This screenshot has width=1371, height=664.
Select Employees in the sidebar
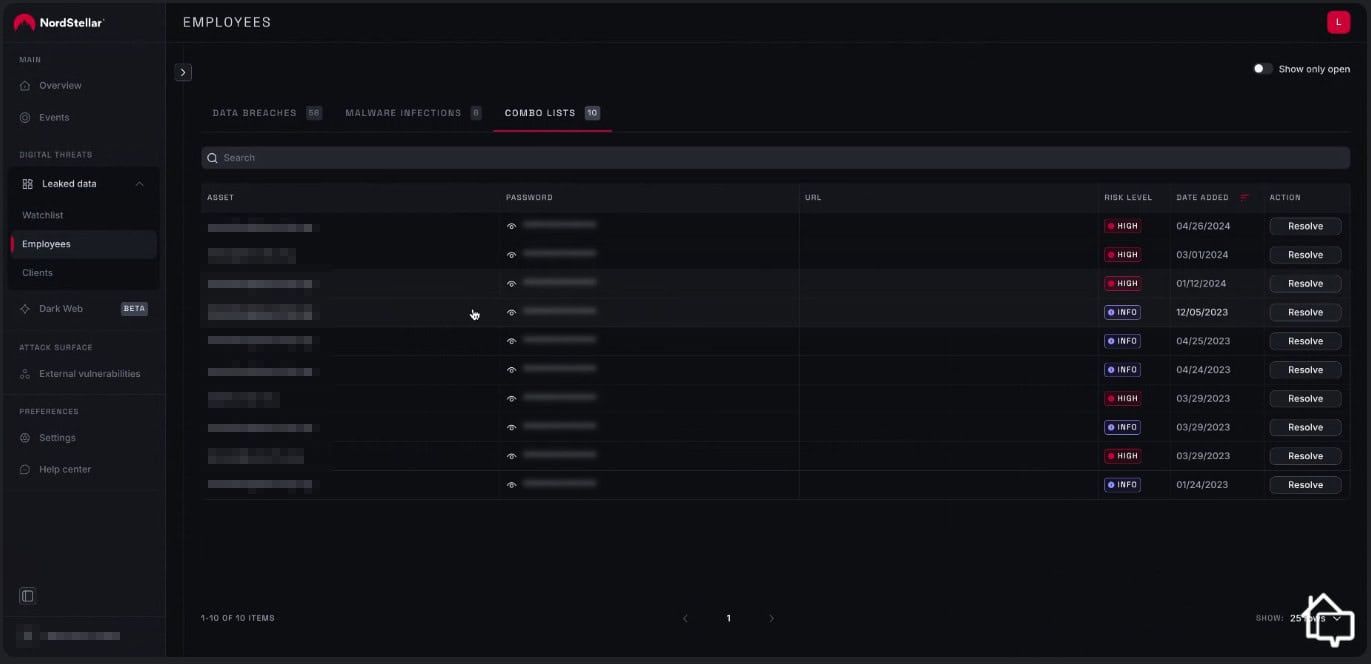point(83,244)
